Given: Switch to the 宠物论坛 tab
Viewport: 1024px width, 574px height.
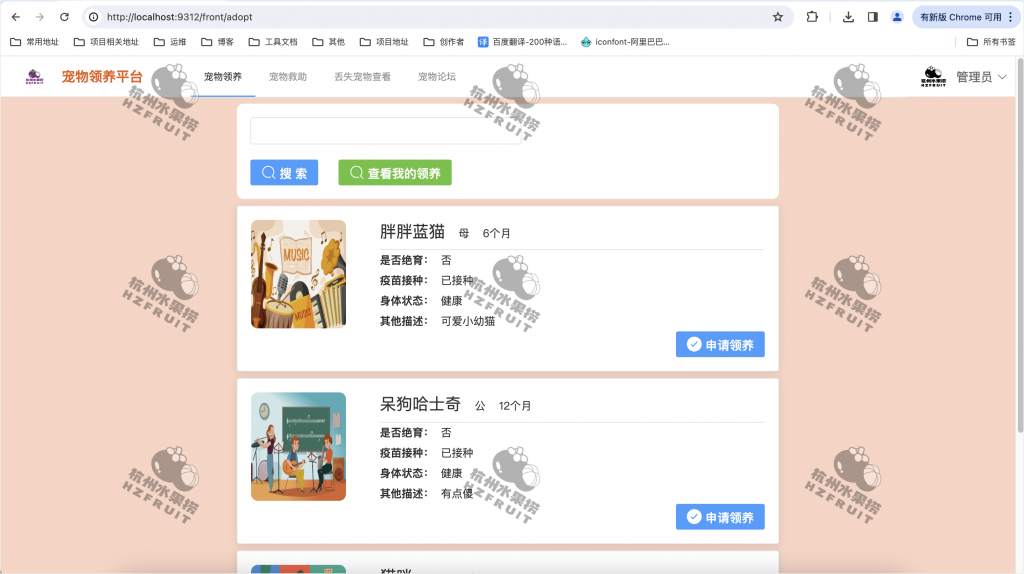Looking at the screenshot, I should (x=437, y=76).
